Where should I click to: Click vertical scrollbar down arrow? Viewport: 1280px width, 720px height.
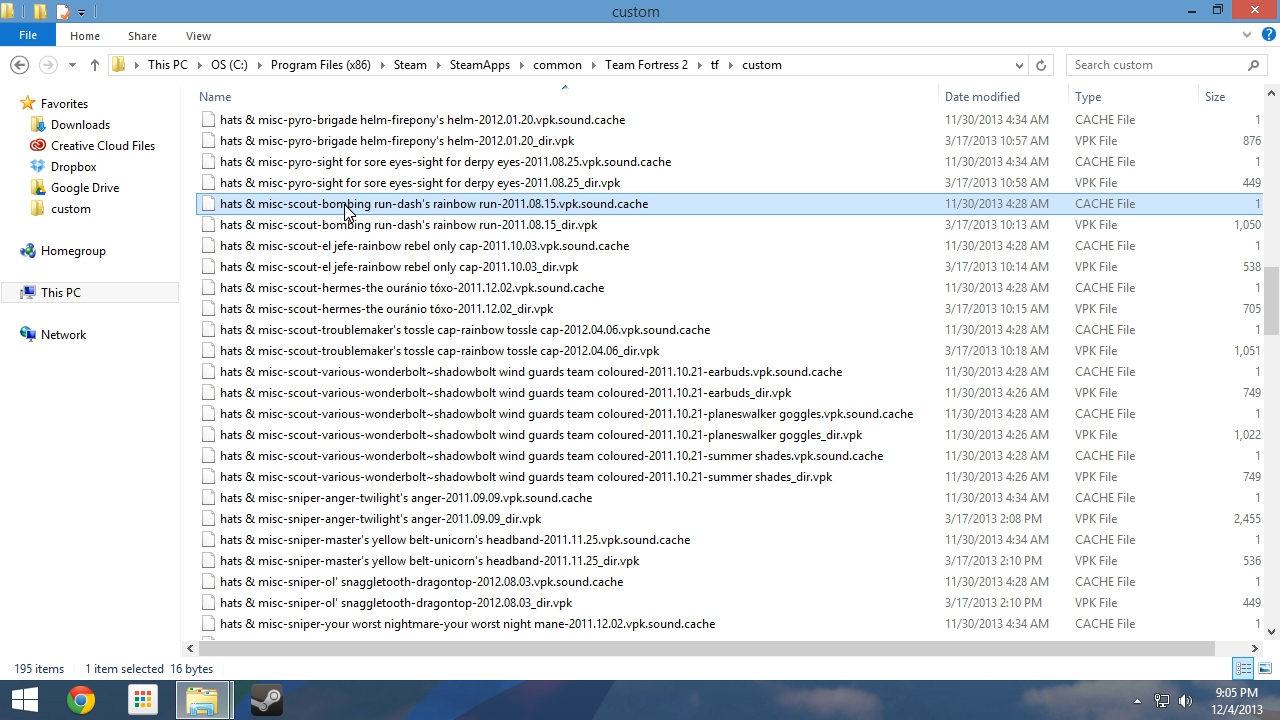point(1272,631)
